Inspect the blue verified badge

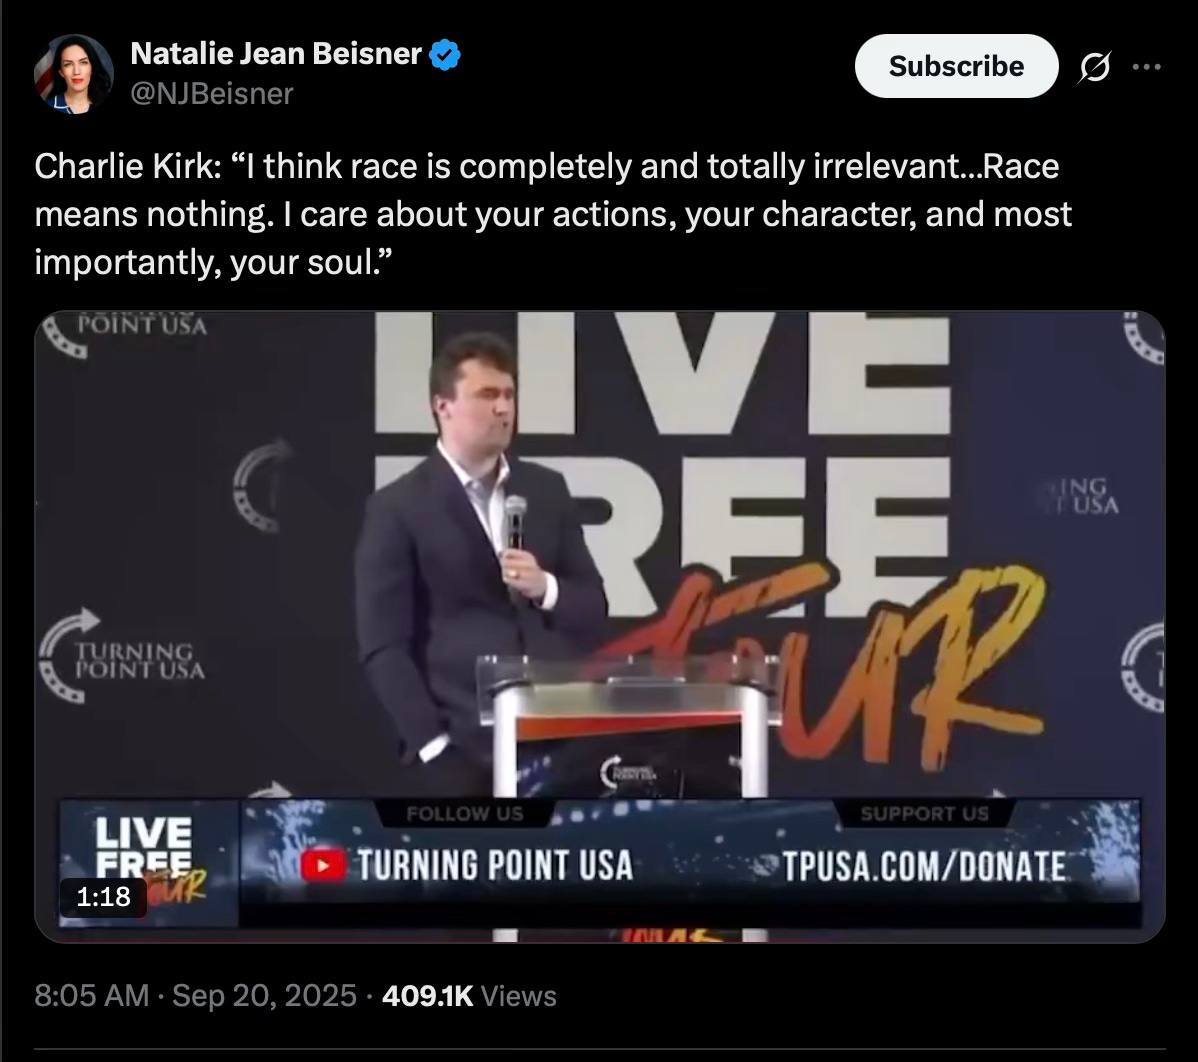[x=445, y=55]
